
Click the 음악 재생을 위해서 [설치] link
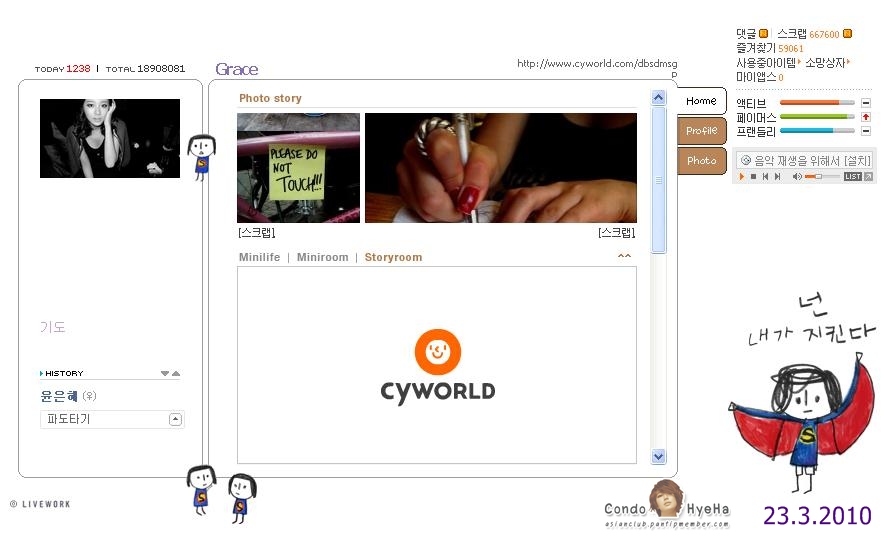pyautogui.click(x=812, y=161)
